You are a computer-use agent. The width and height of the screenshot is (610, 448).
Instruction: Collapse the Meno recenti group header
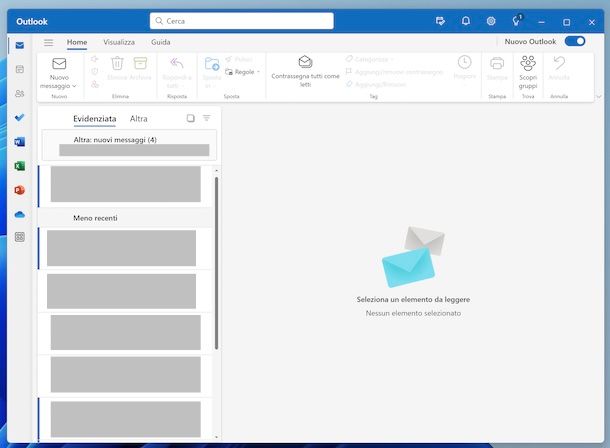126,218
